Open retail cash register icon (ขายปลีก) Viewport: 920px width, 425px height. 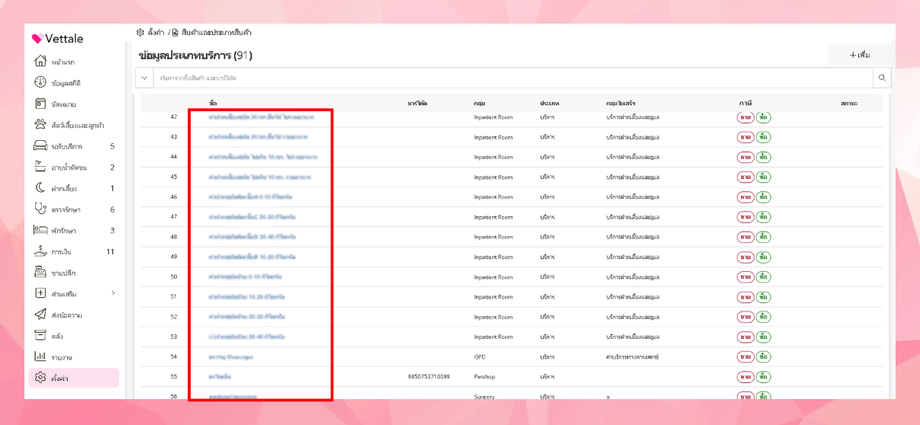[x=40, y=273]
